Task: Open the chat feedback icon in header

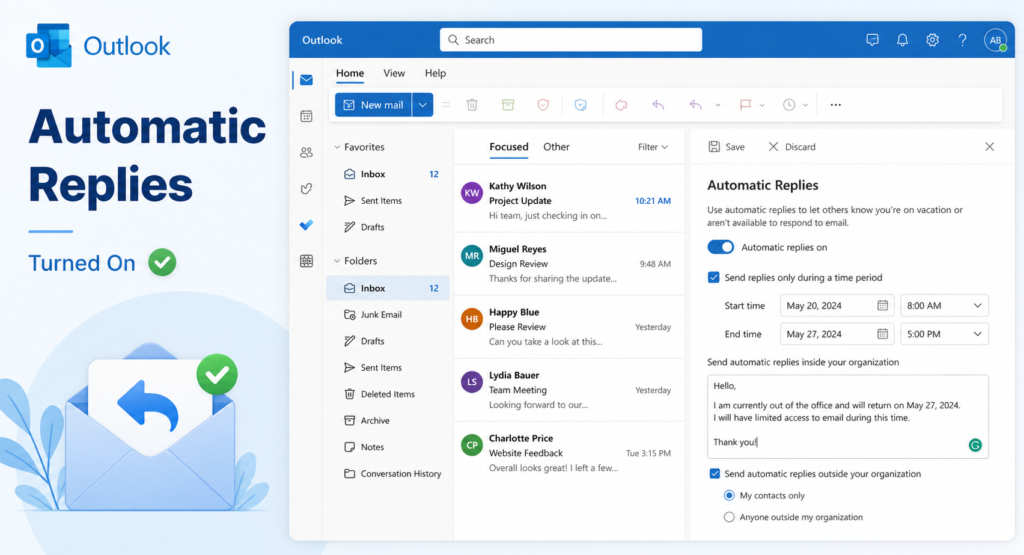Action: (x=872, y=40)
